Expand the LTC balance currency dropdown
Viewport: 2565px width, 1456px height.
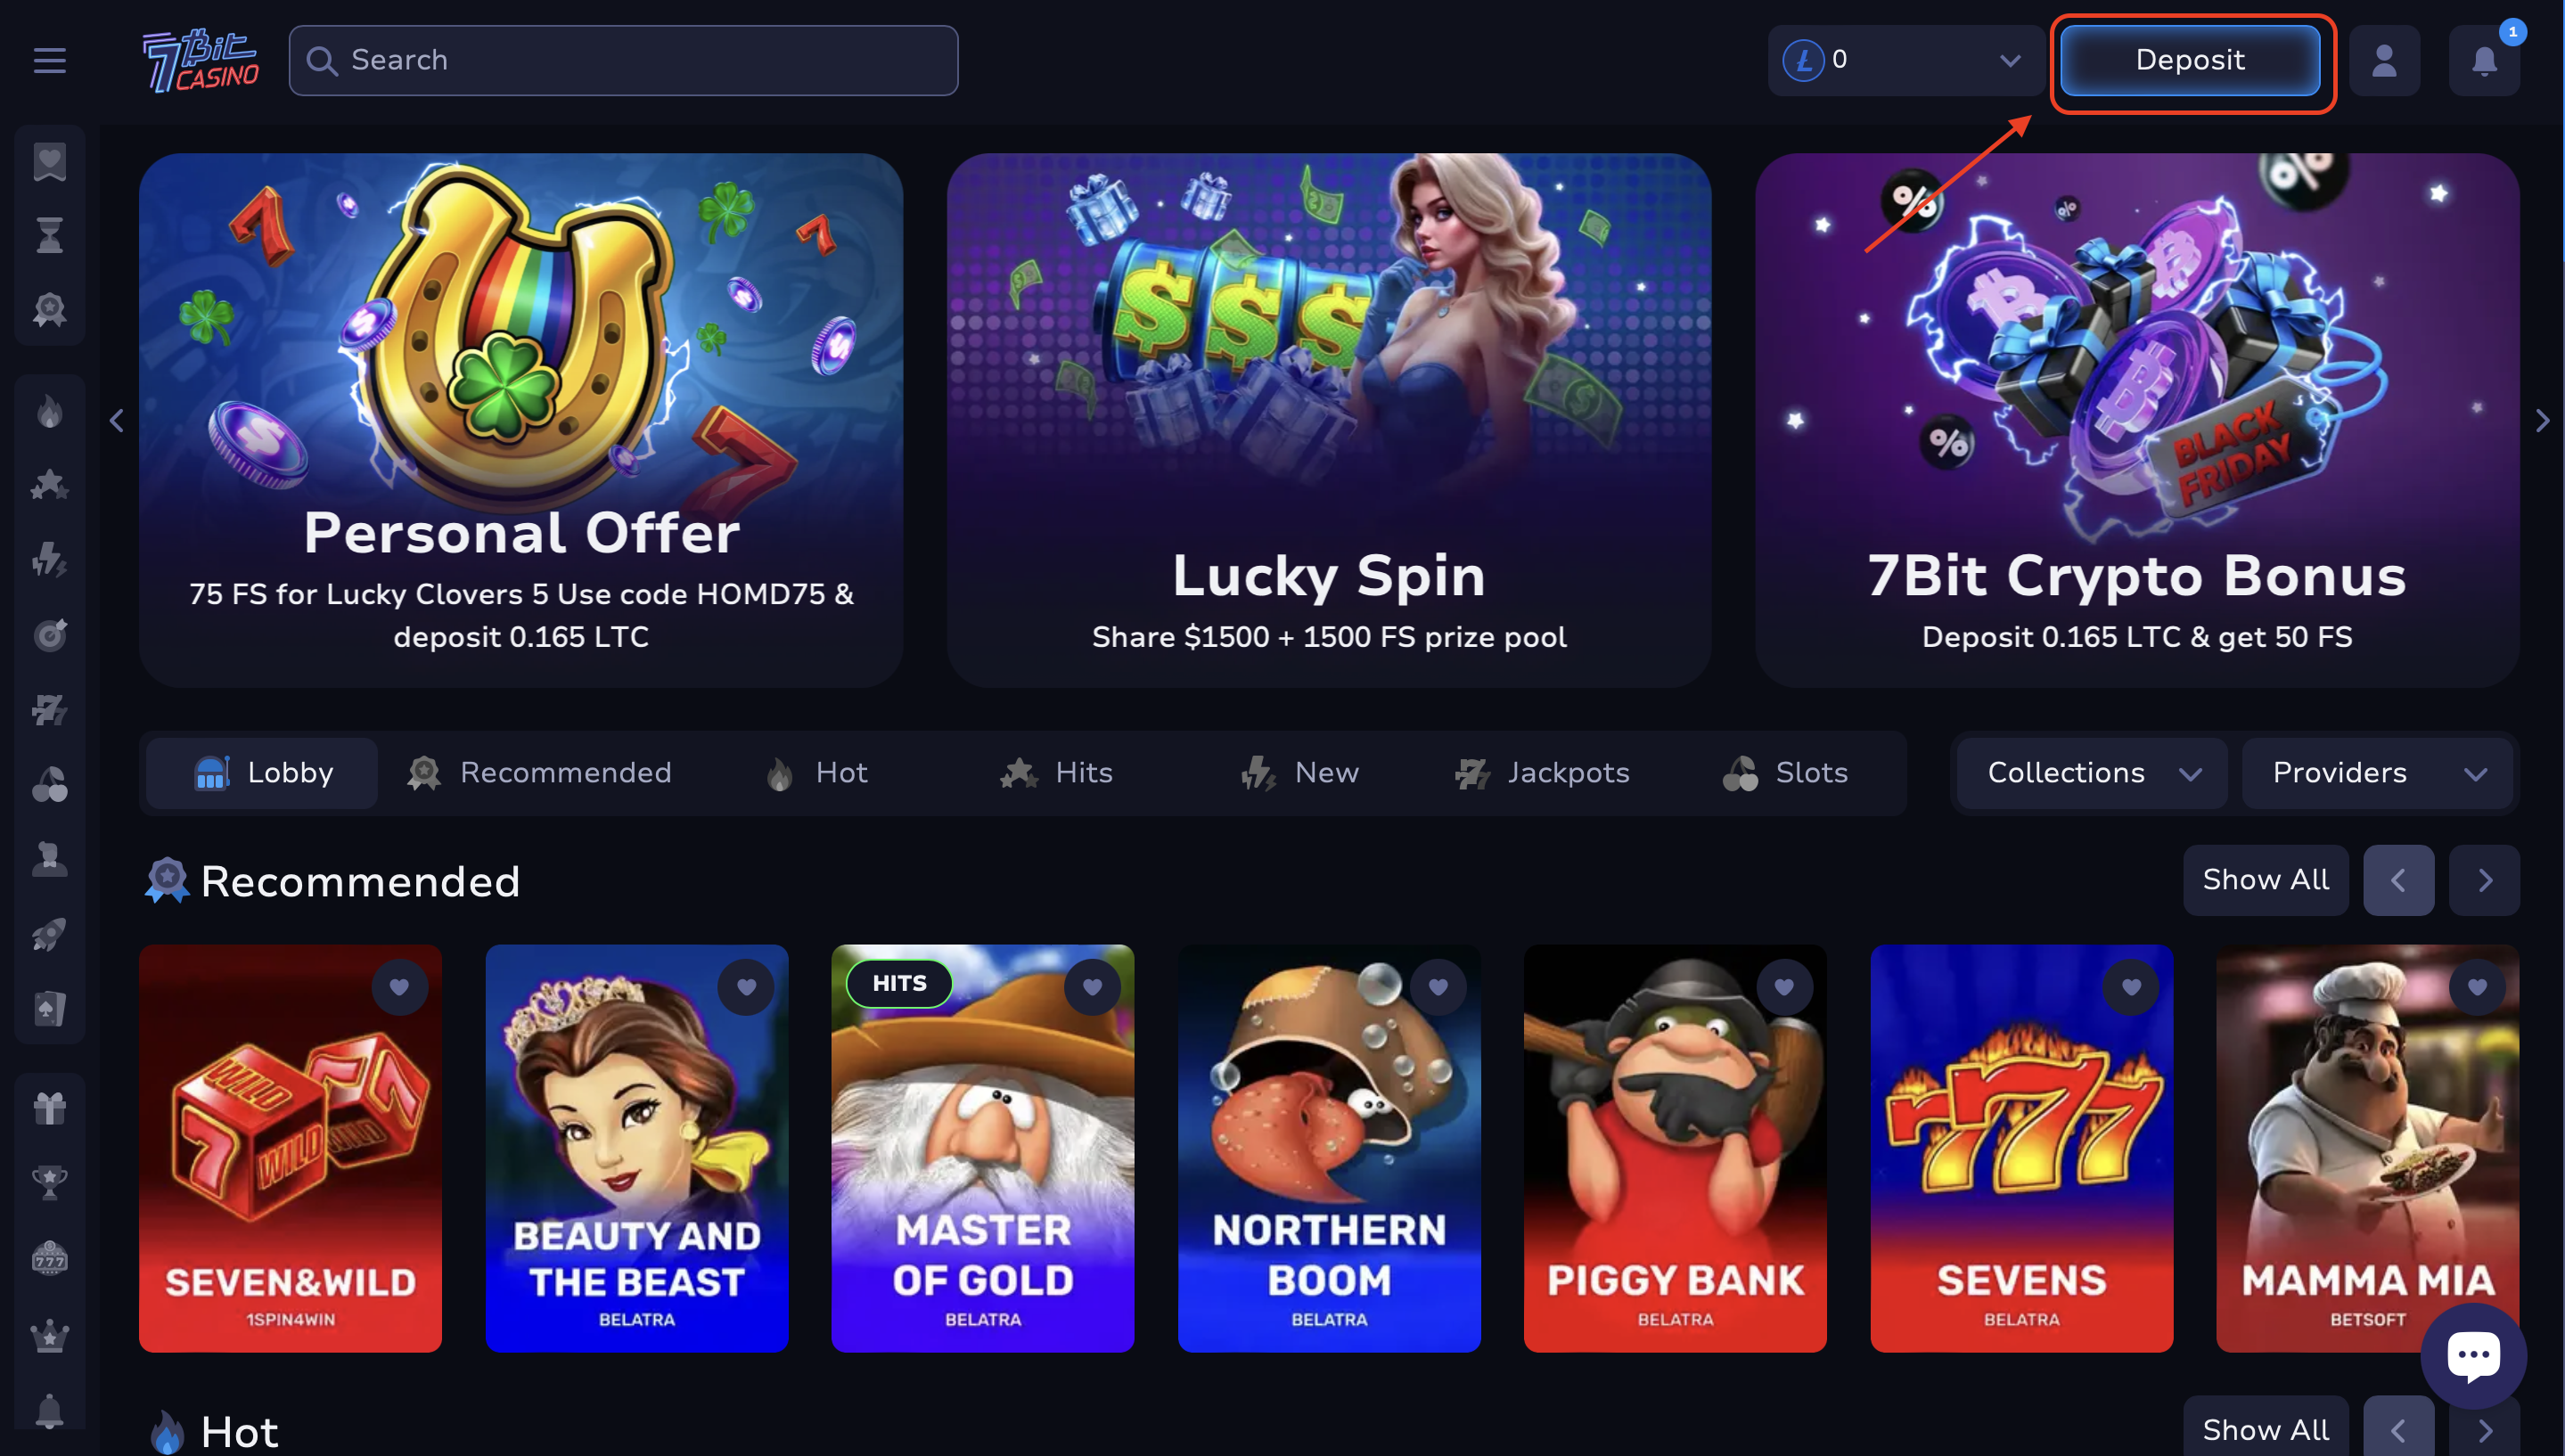[x=1905, y=60]
